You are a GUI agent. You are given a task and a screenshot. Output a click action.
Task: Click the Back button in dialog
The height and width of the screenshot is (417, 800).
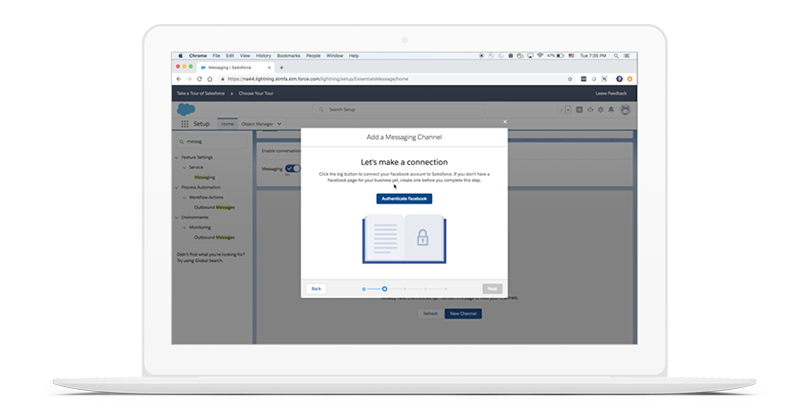point(316,289)
